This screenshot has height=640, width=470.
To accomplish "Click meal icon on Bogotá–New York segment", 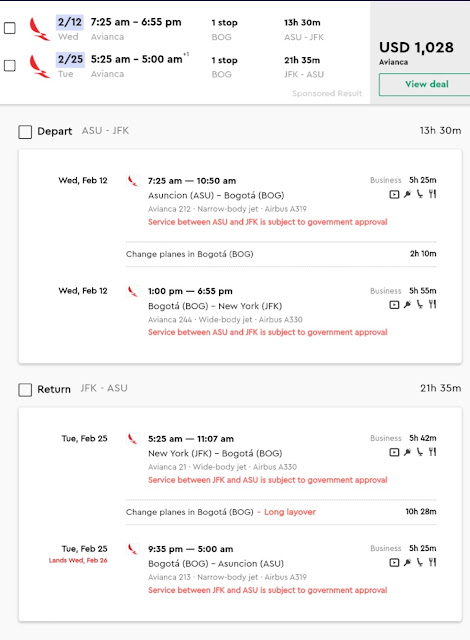I will coord(432,304).
